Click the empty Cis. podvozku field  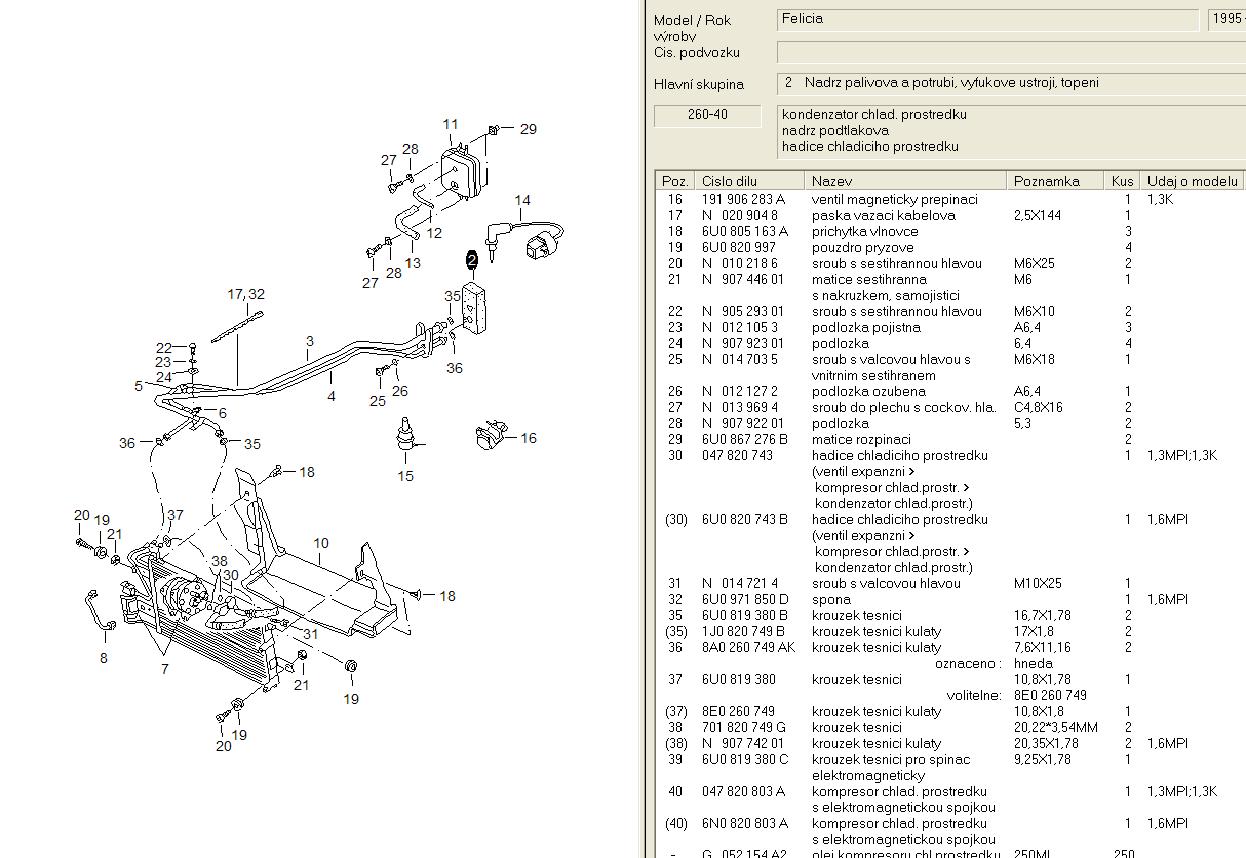[1011, 52]
